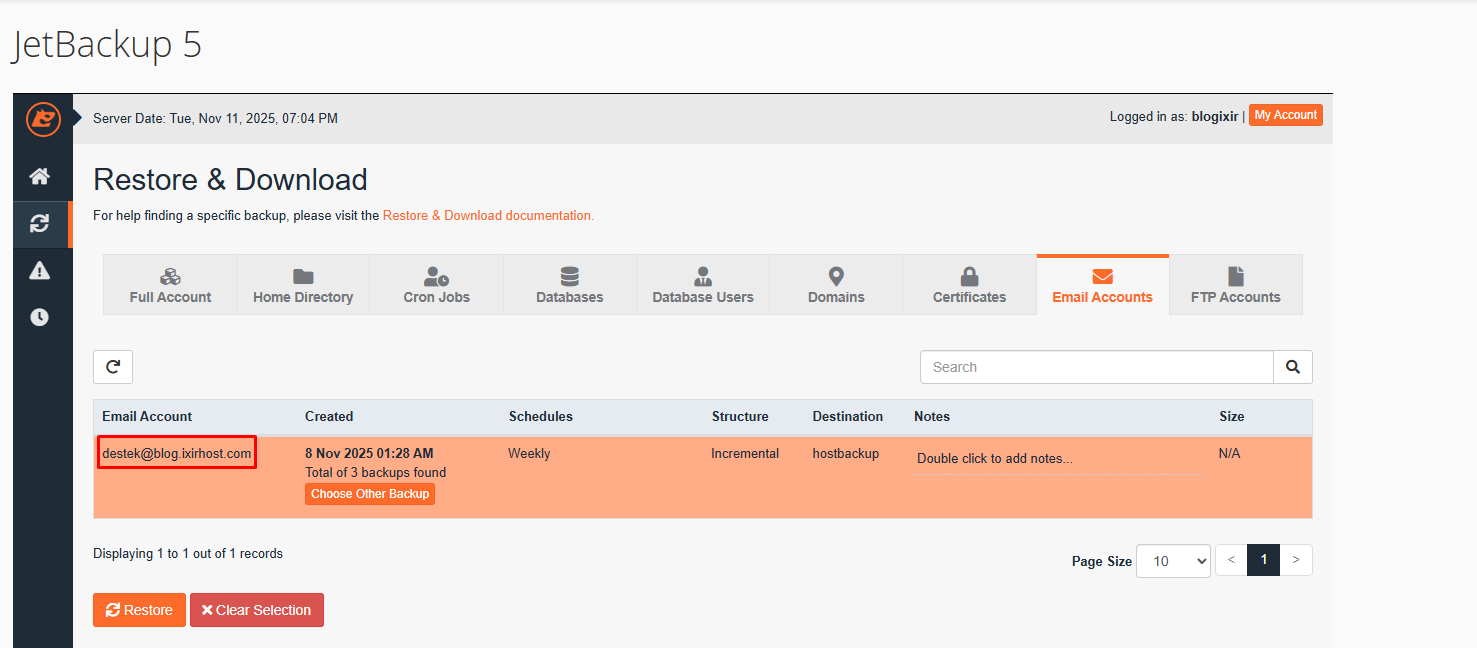This screenshot has width=1477, height=648.
Task: Open Restore & Download documentation link
Action: tap(488, 215)
